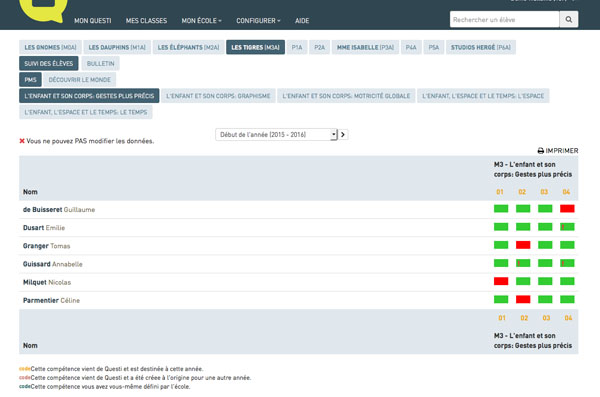Click Milquet's red 01 result cell
Screen dimensions: 600x397
[x=501, y=281]
